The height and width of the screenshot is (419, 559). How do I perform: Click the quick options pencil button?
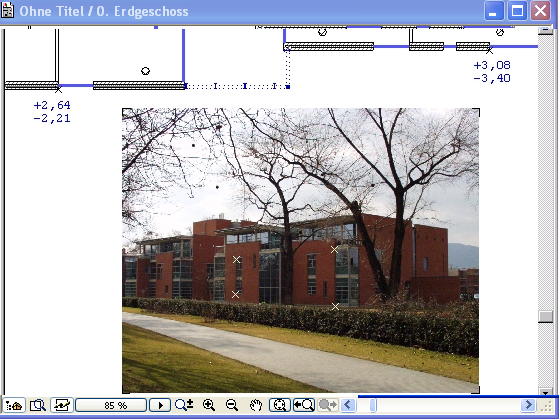pyautogui.click(x=62, y=405)
